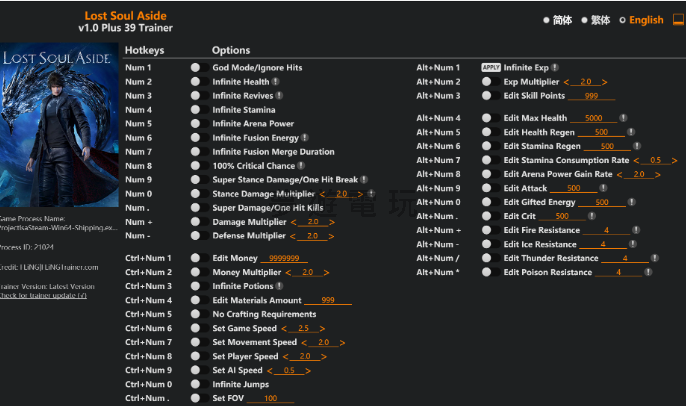Increase the Set AI Speed value
686x406 pixels.
click(x=308, y=371)
